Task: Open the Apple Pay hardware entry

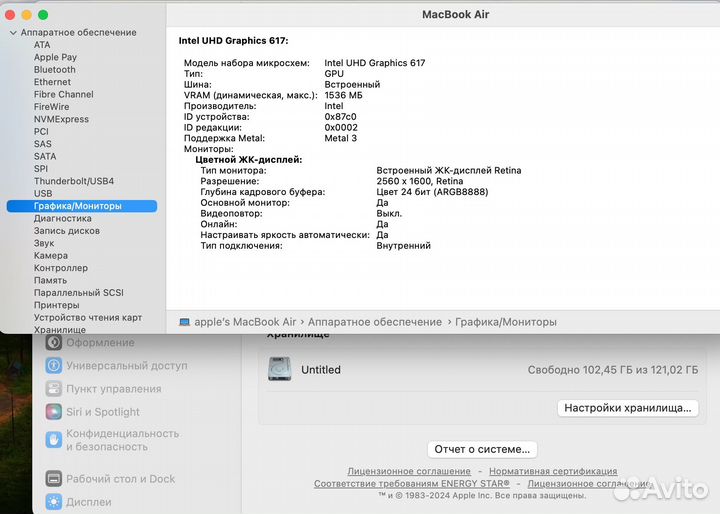Action: click(x=55, y=57)
